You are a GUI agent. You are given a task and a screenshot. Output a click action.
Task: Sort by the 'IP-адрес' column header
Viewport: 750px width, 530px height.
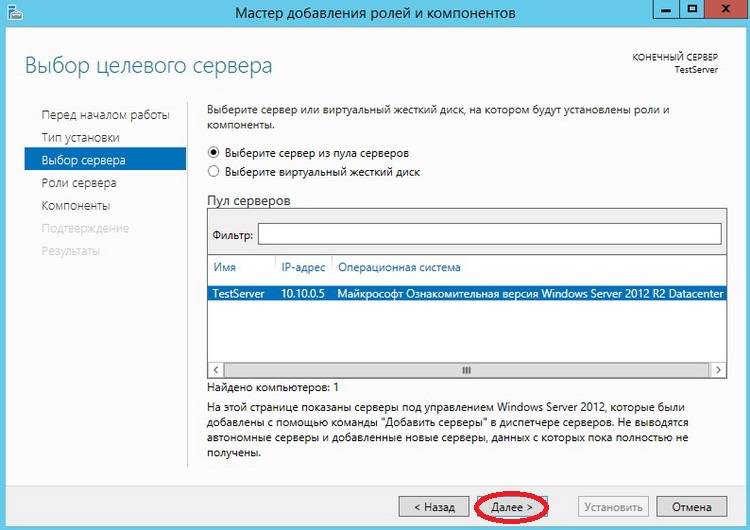tap(303, 267)
